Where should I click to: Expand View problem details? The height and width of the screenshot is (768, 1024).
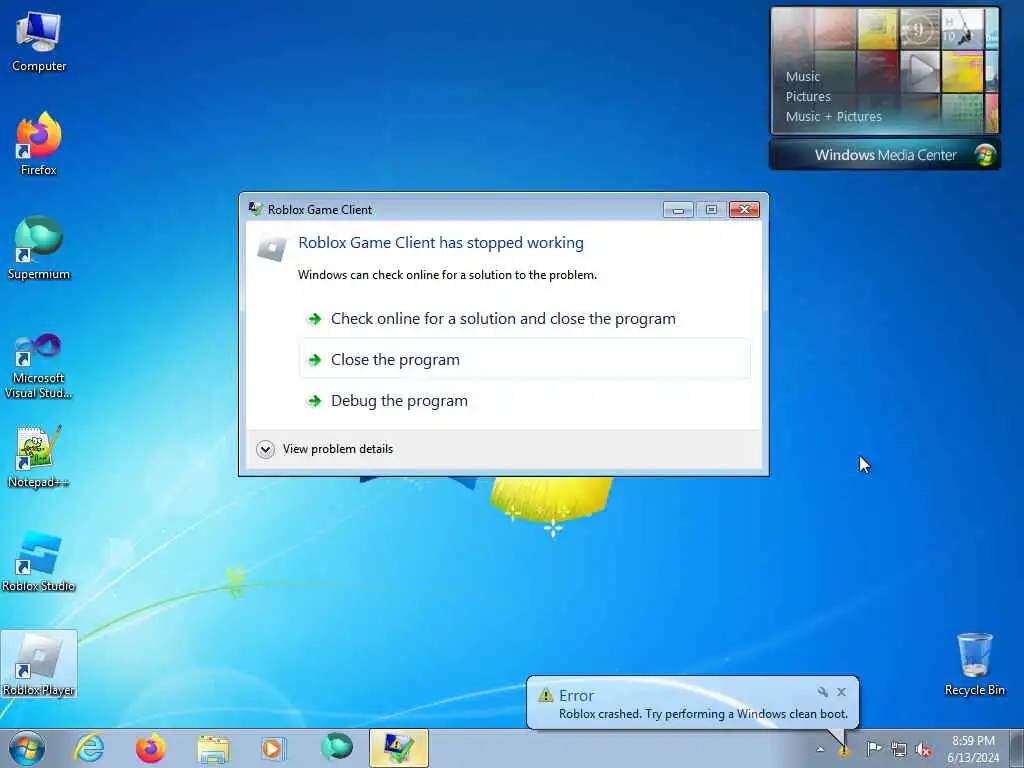(x=325, y=449)
